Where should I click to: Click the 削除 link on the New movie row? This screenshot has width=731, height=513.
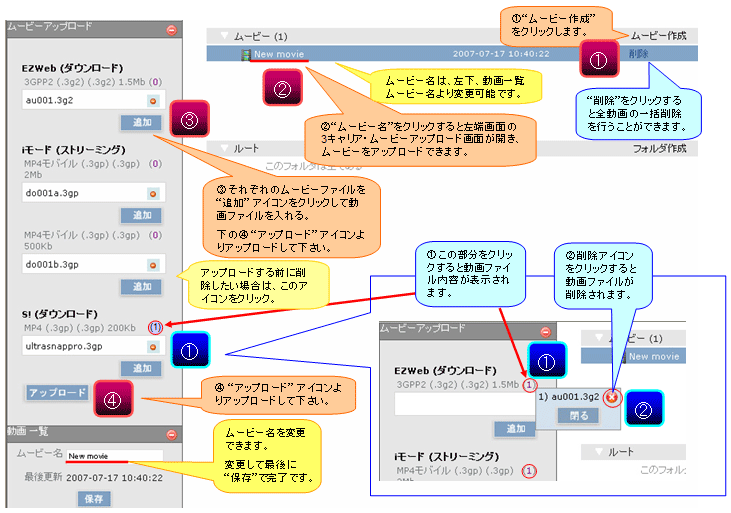[638, 54]
